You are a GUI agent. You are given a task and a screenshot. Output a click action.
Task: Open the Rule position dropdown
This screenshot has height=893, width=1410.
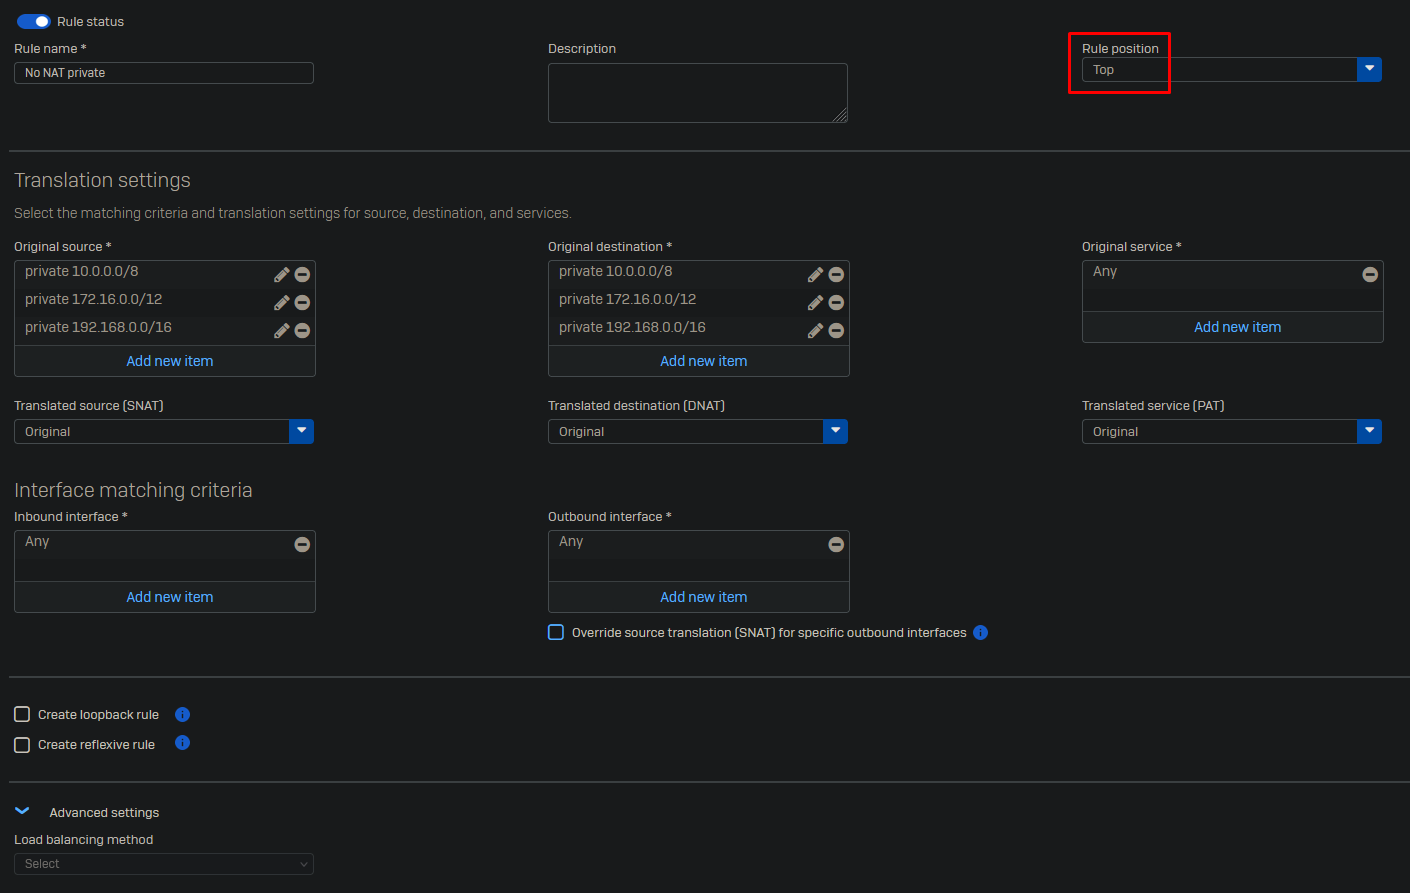coord(1369,69)
